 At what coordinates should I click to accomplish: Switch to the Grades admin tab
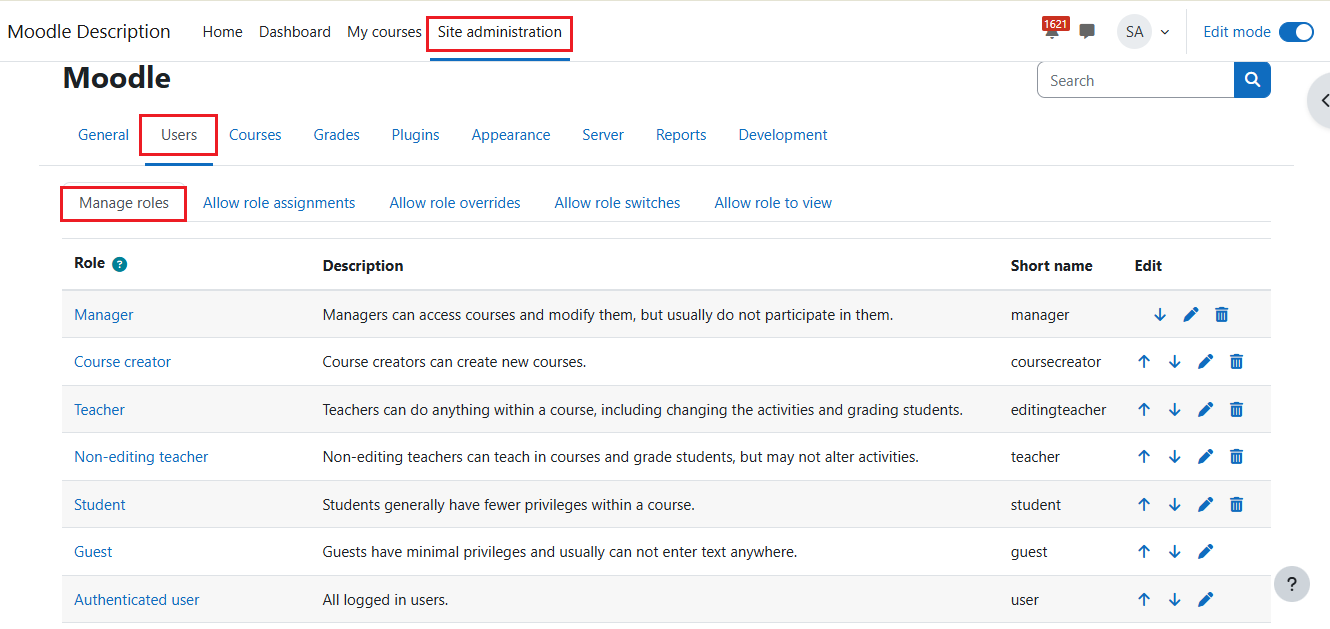[x=336, y=135]
